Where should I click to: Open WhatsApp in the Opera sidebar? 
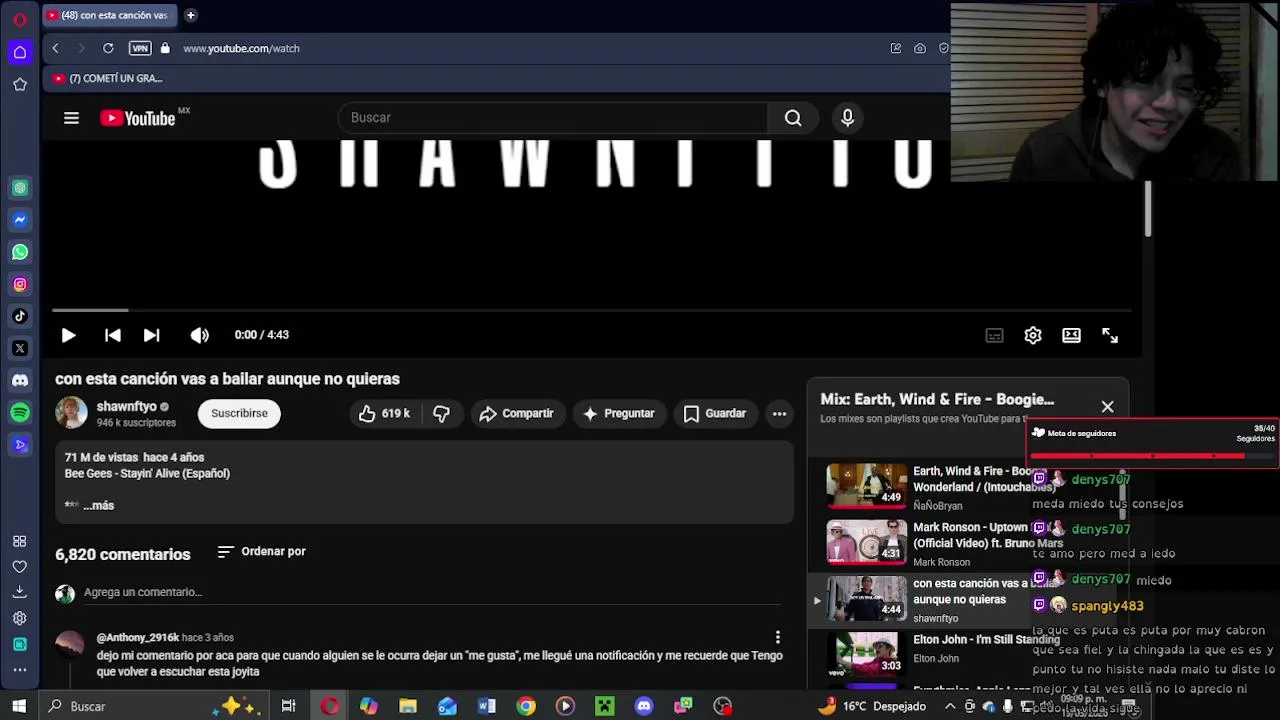tap(20, 252)
